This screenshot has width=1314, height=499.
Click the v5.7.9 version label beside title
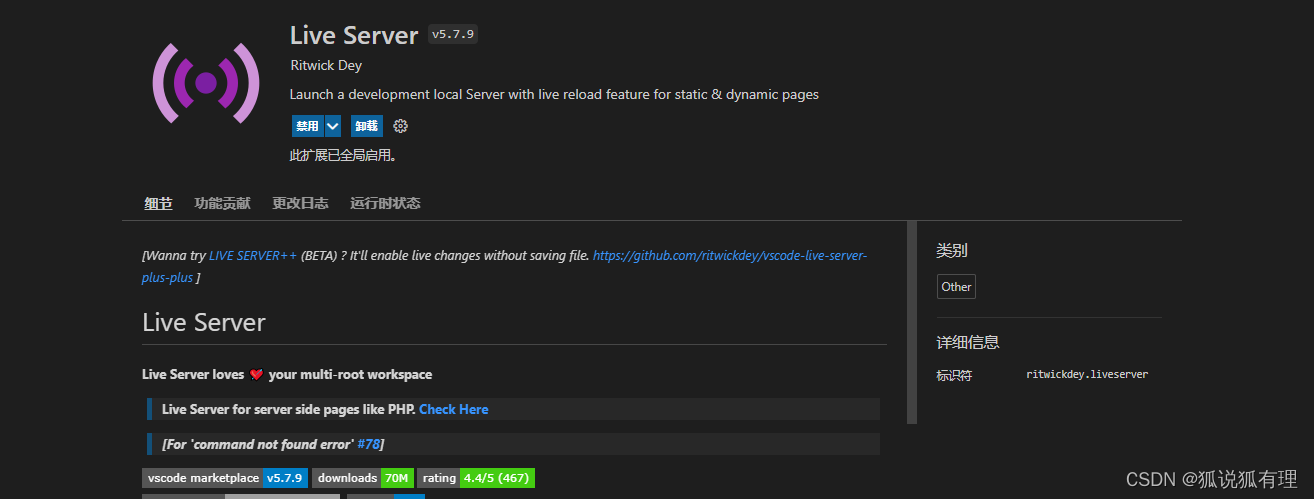[x=453, y=34]
